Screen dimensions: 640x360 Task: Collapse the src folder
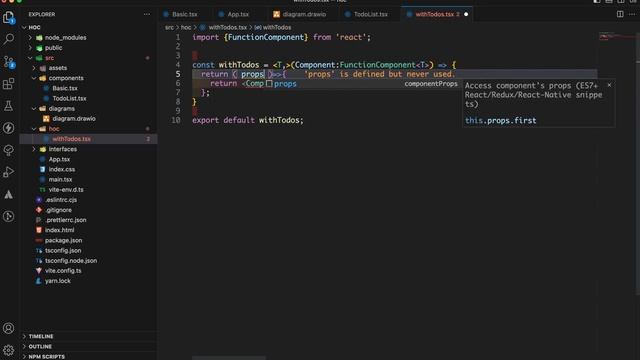pyautogui.click(x=30, y=58)
